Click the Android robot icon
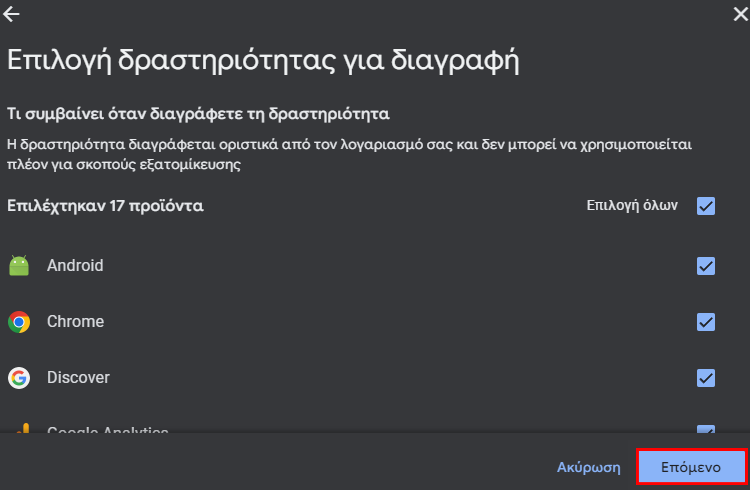This screenshot has width=750, height=490. [19, 266]
